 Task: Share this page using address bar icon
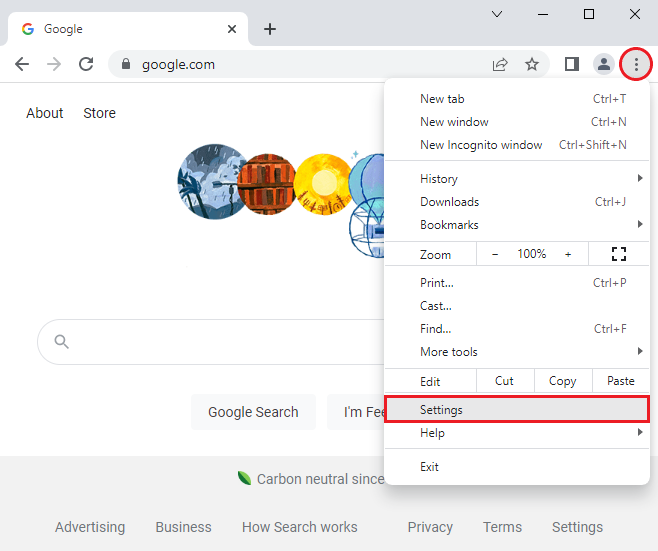[500, 64]
